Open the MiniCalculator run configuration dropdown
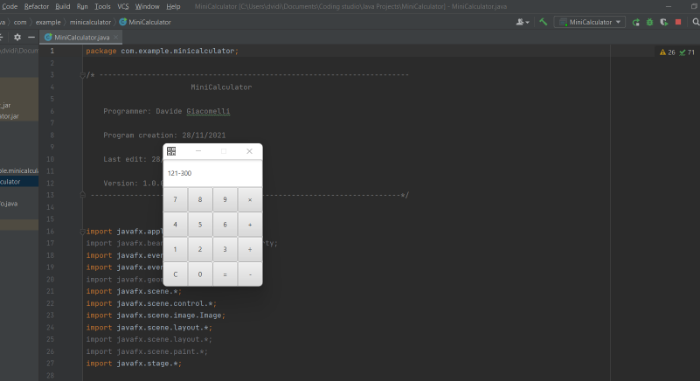 [590, 22]
